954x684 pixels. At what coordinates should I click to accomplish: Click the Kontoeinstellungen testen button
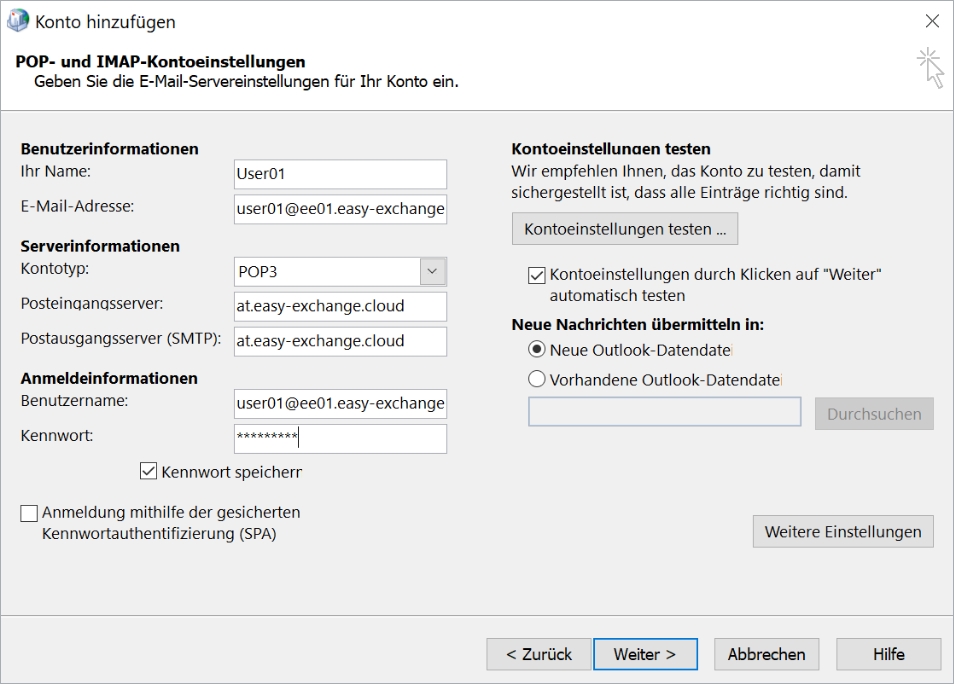pos(625,229)
